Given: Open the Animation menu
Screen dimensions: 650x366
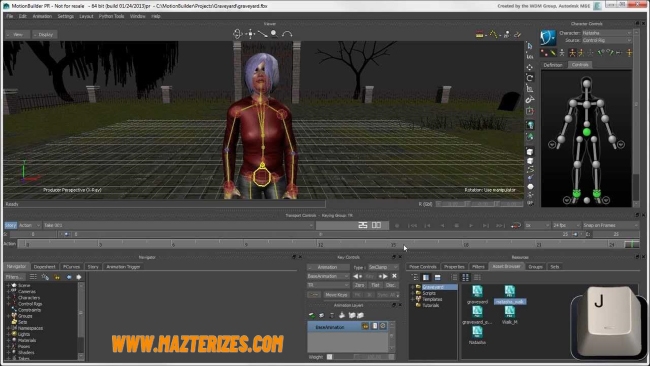Looking at the screenshot, I should (x=42, y=16).
